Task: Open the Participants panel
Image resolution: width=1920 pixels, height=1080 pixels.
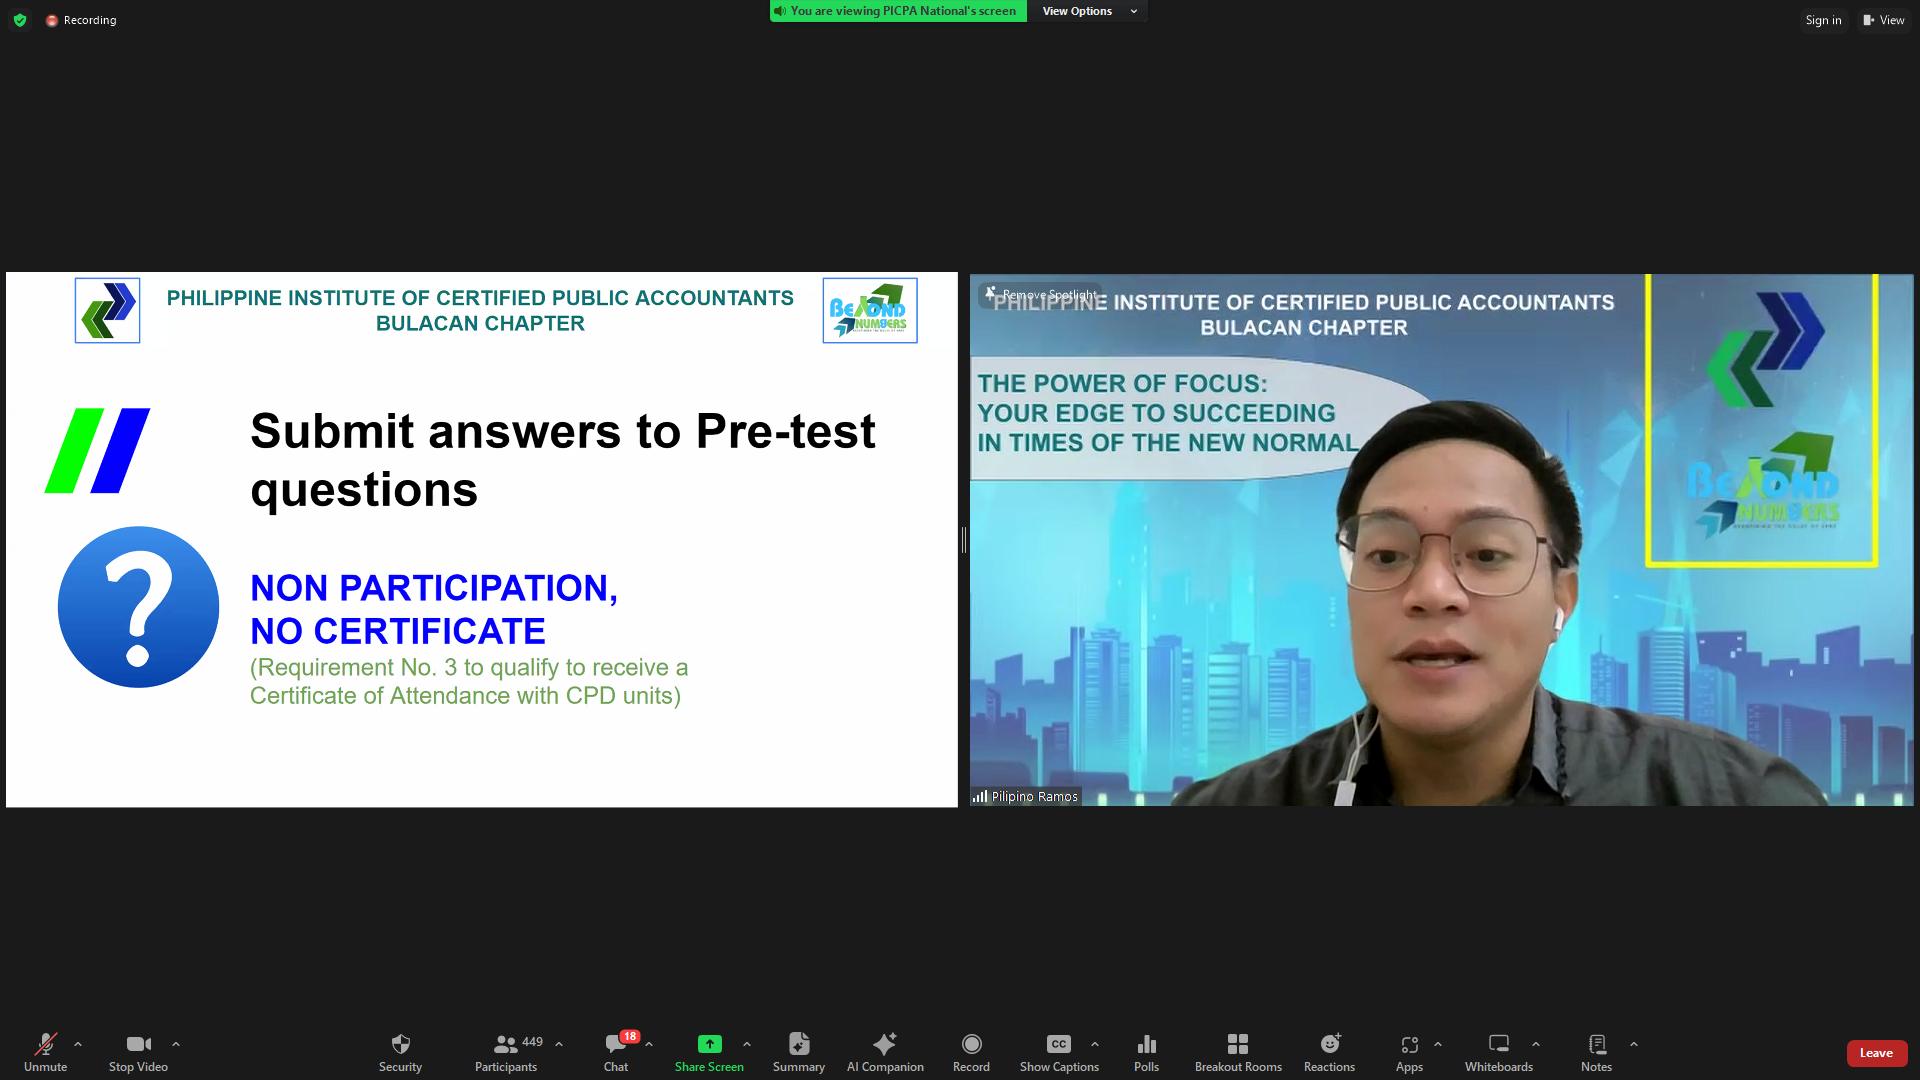Action: 506,1053
